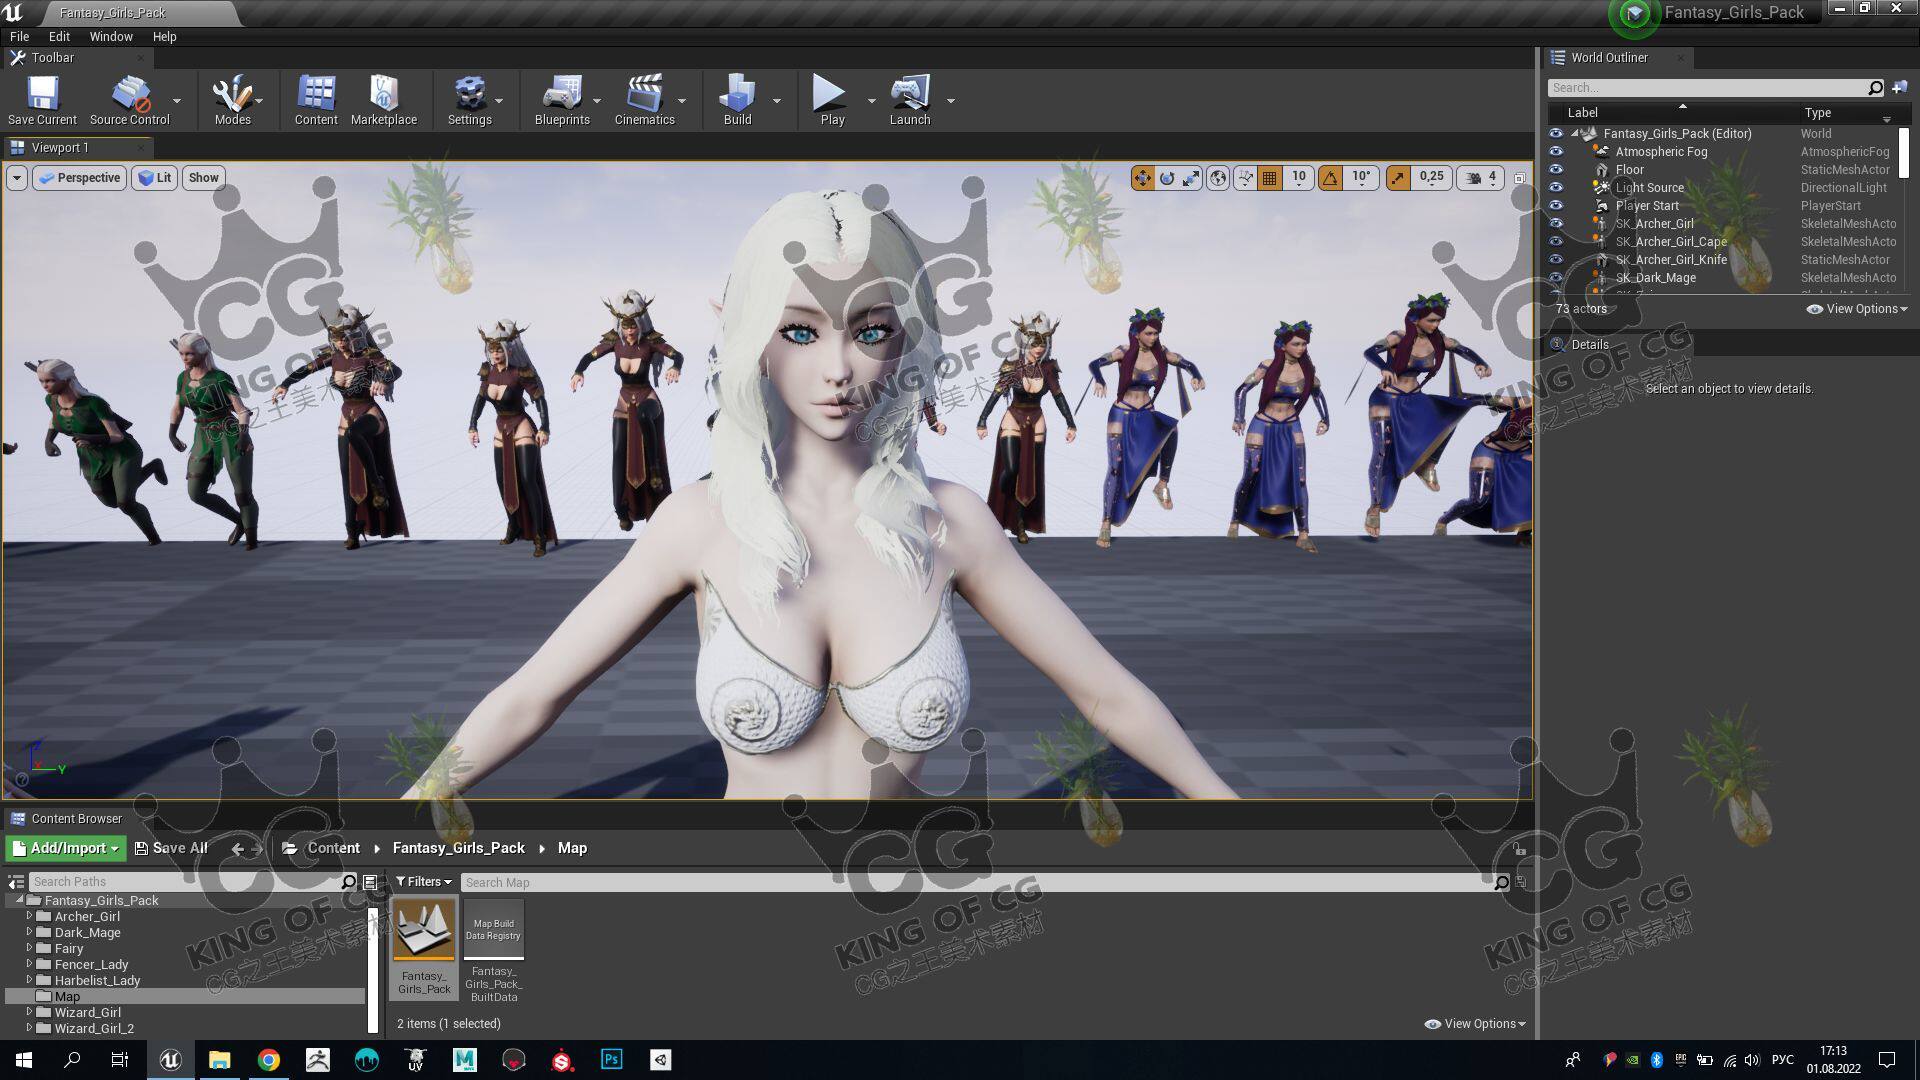Open Unreal Engine from Windows taskbar
This screenshot has width=1920, height=1080.
point(171,1060)
